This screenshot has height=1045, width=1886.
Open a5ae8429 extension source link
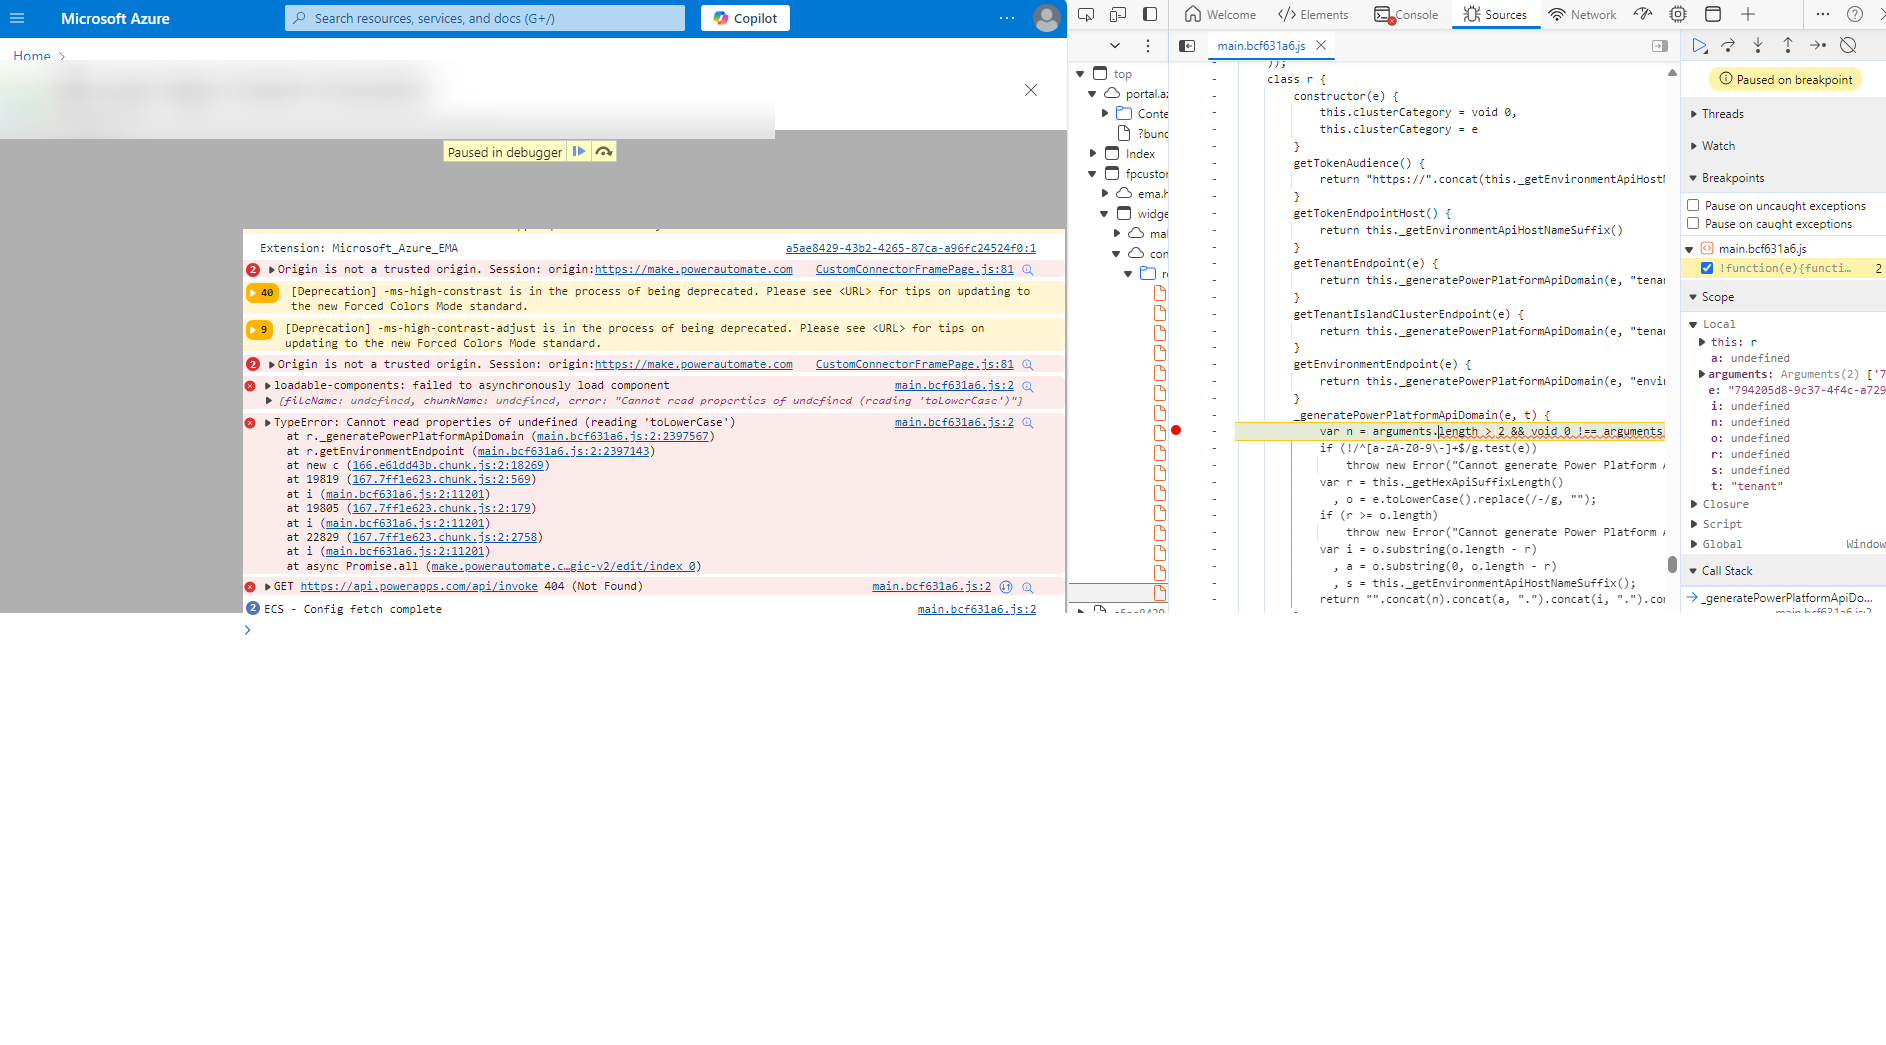coord(910,248)
